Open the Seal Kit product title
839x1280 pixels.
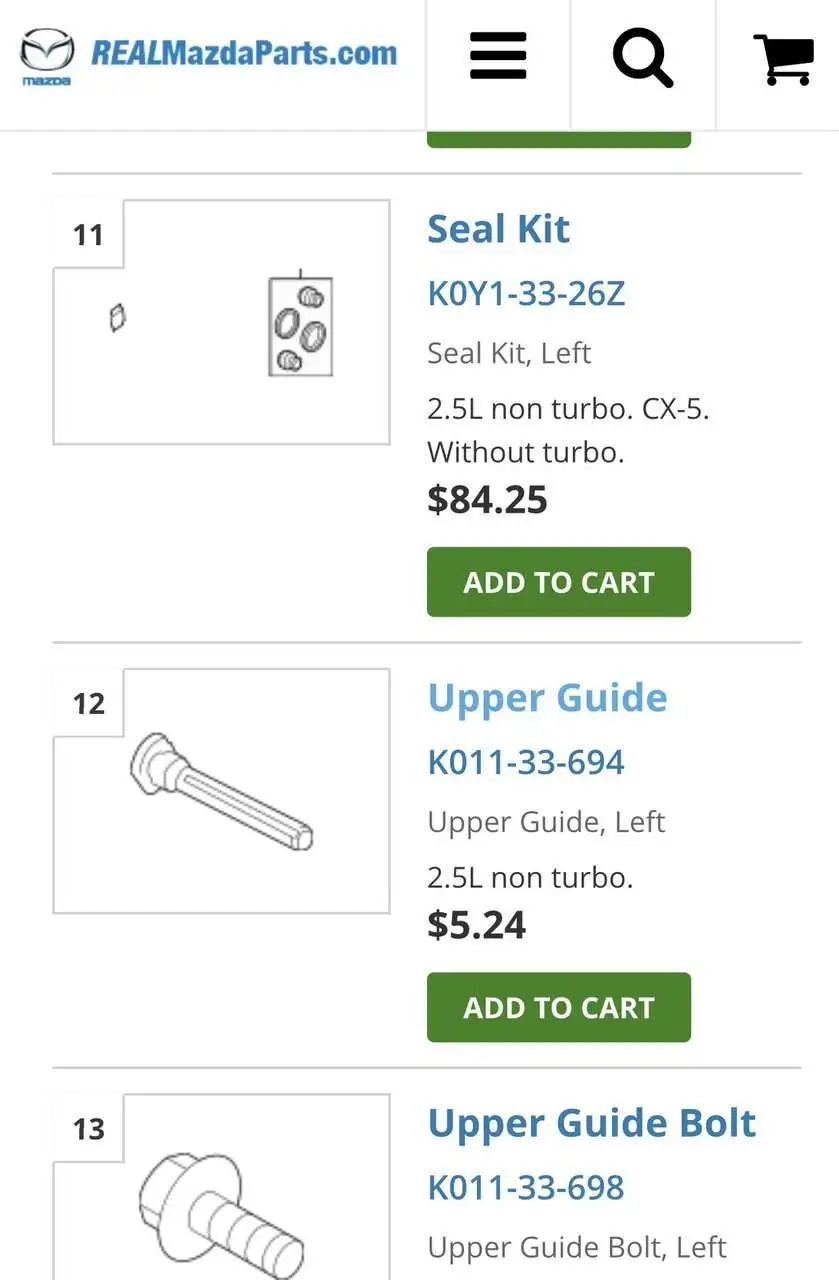[x=498, y=229]
